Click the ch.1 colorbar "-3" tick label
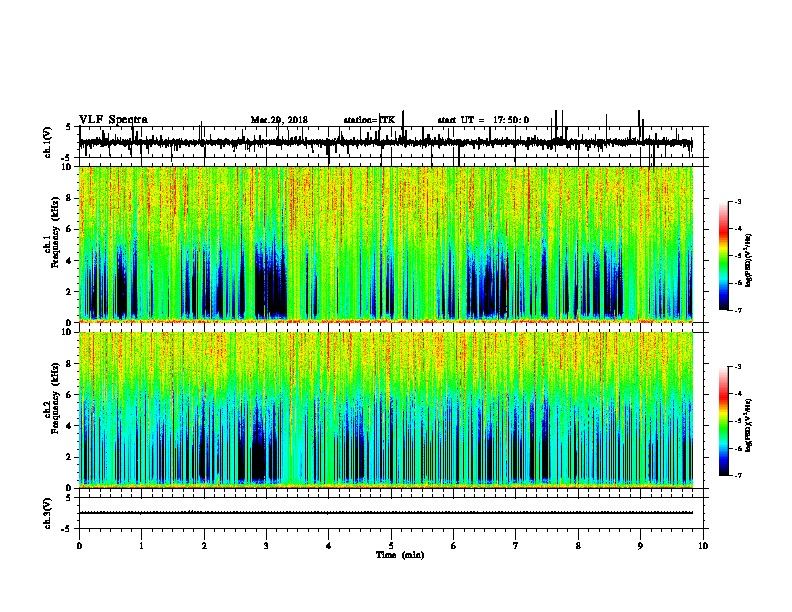This screenshot has width=792, height=612. tap(737, 202)
